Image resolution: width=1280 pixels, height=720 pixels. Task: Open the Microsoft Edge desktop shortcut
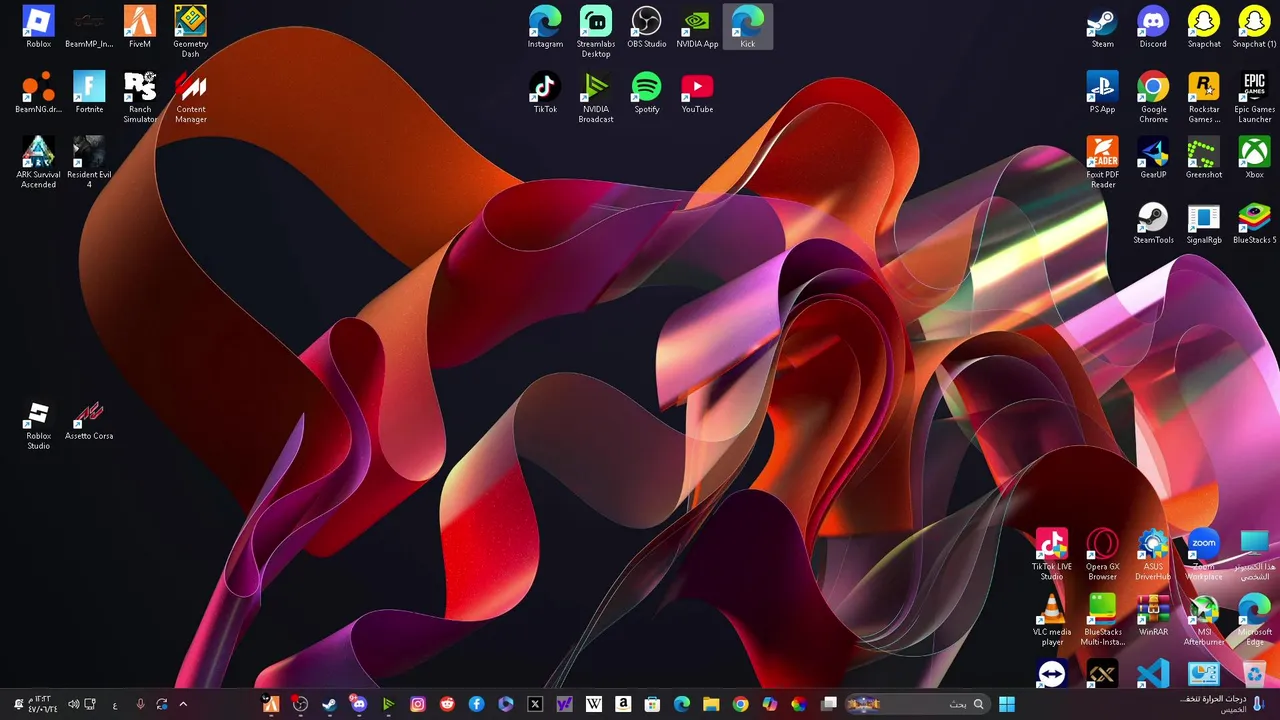[1254, 619]
